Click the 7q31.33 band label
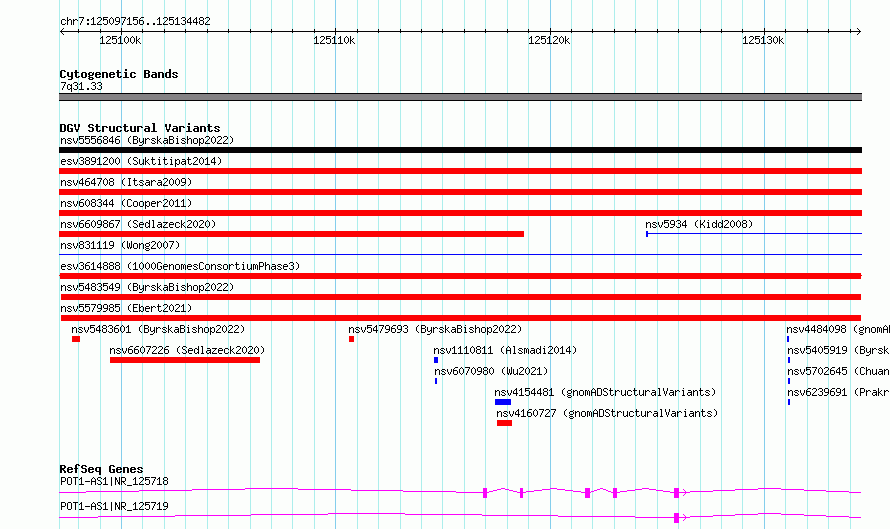Image resolution: width=890 pixels, height=529 pixels. pos(81,86)
